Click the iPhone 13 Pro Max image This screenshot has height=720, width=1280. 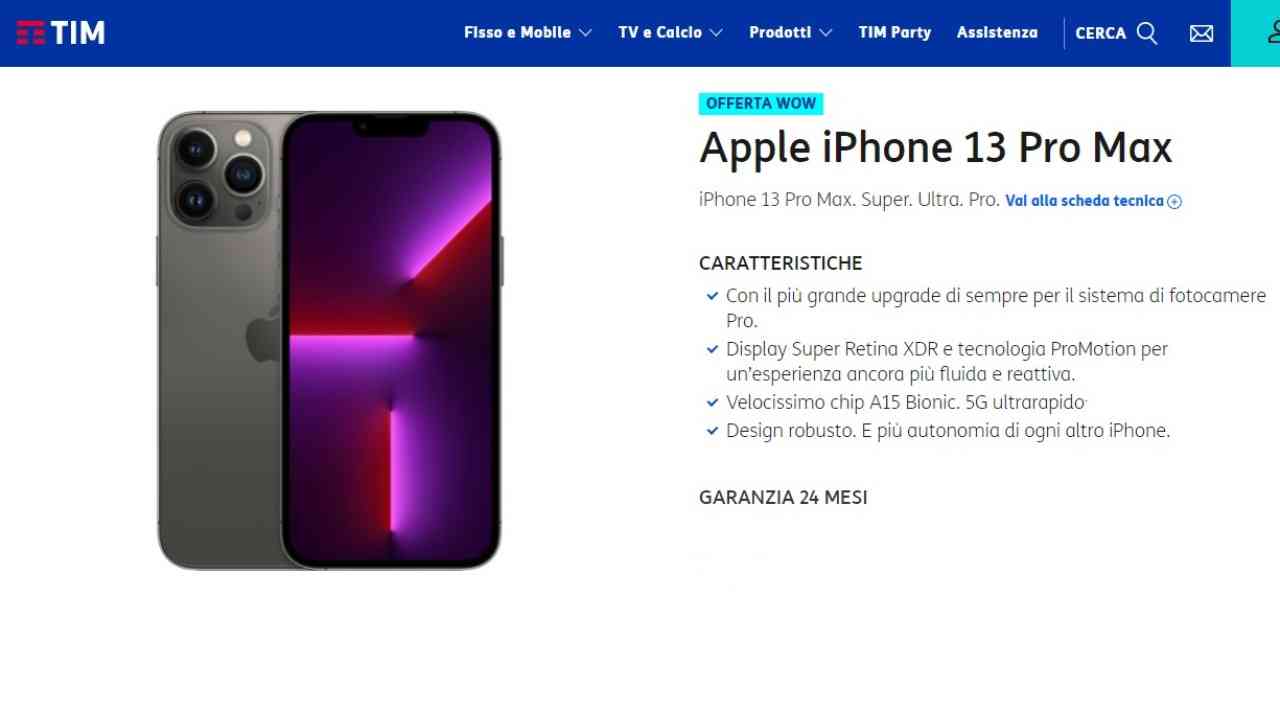[x=329, y=340]
